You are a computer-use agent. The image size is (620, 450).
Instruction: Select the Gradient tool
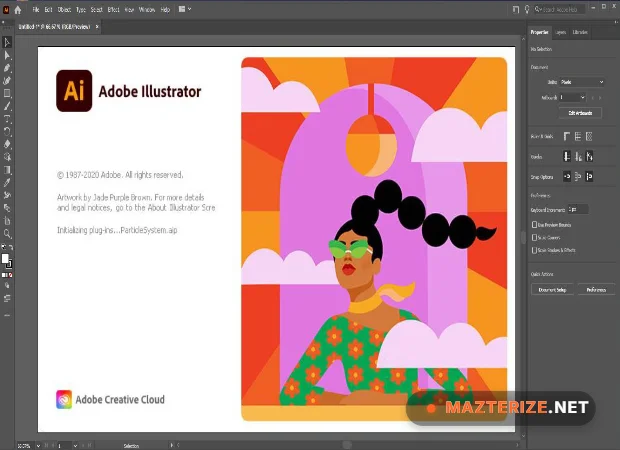click(7, 170)
